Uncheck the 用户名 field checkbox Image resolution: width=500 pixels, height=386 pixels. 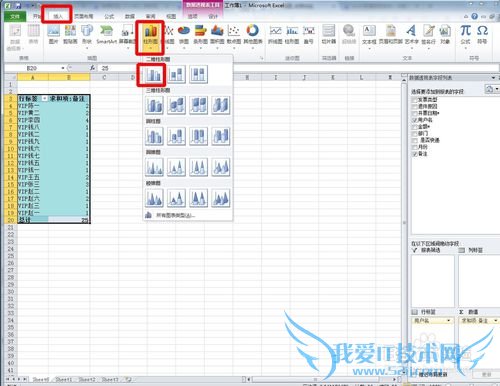click(415, 120)
